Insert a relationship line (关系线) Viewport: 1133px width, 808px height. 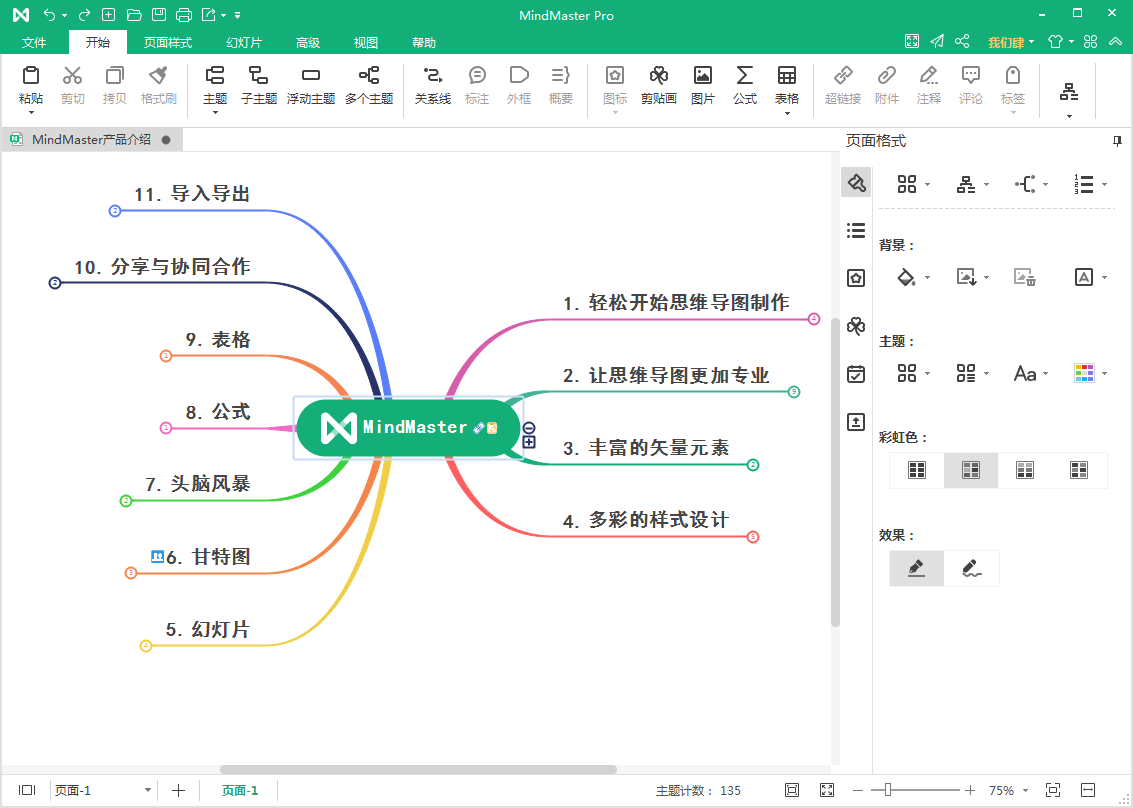coord(432,85)
